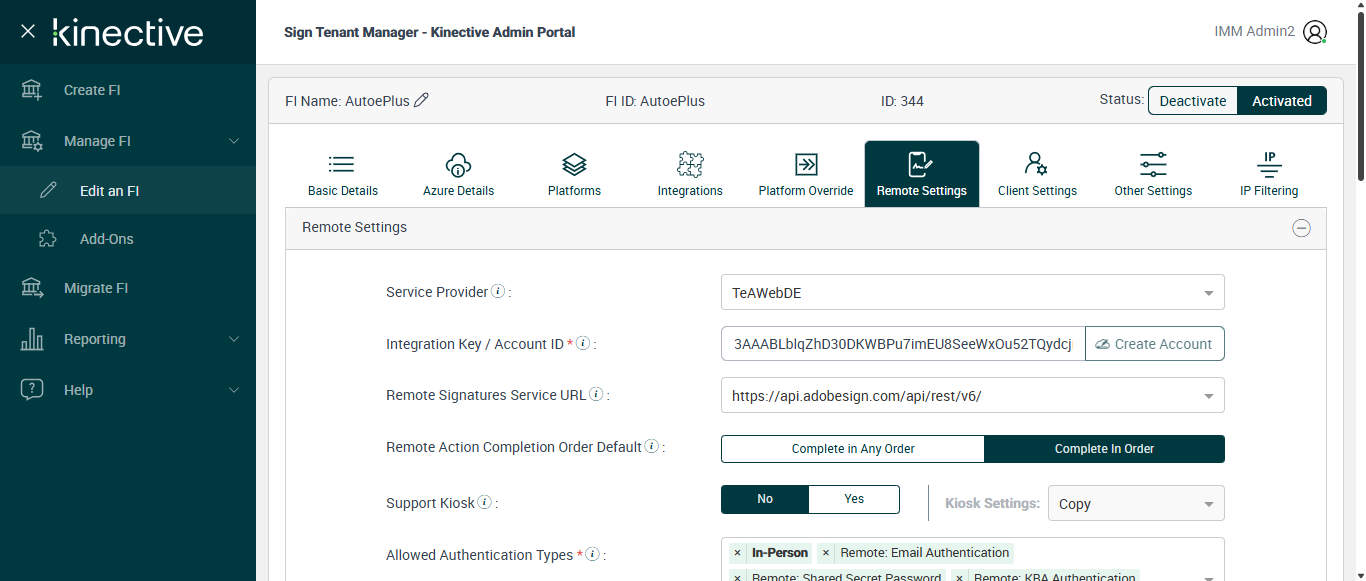Open the Service Provider dropdown

pos(972,293)
